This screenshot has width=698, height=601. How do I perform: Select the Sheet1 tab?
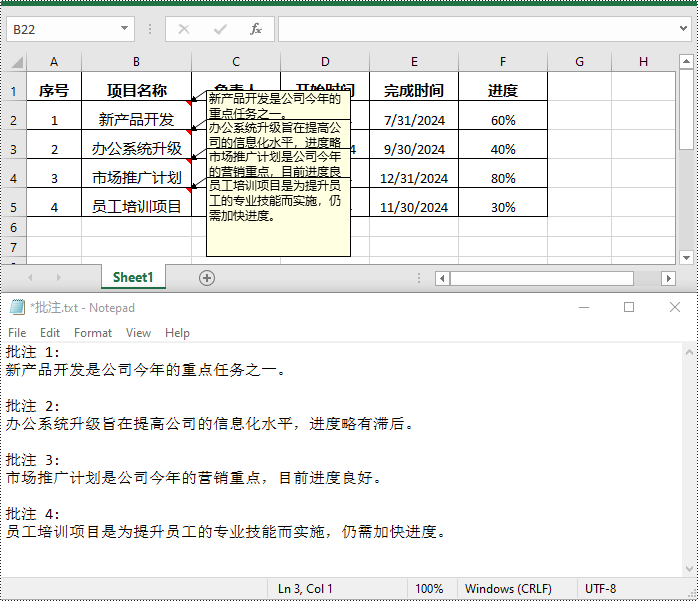133,277
